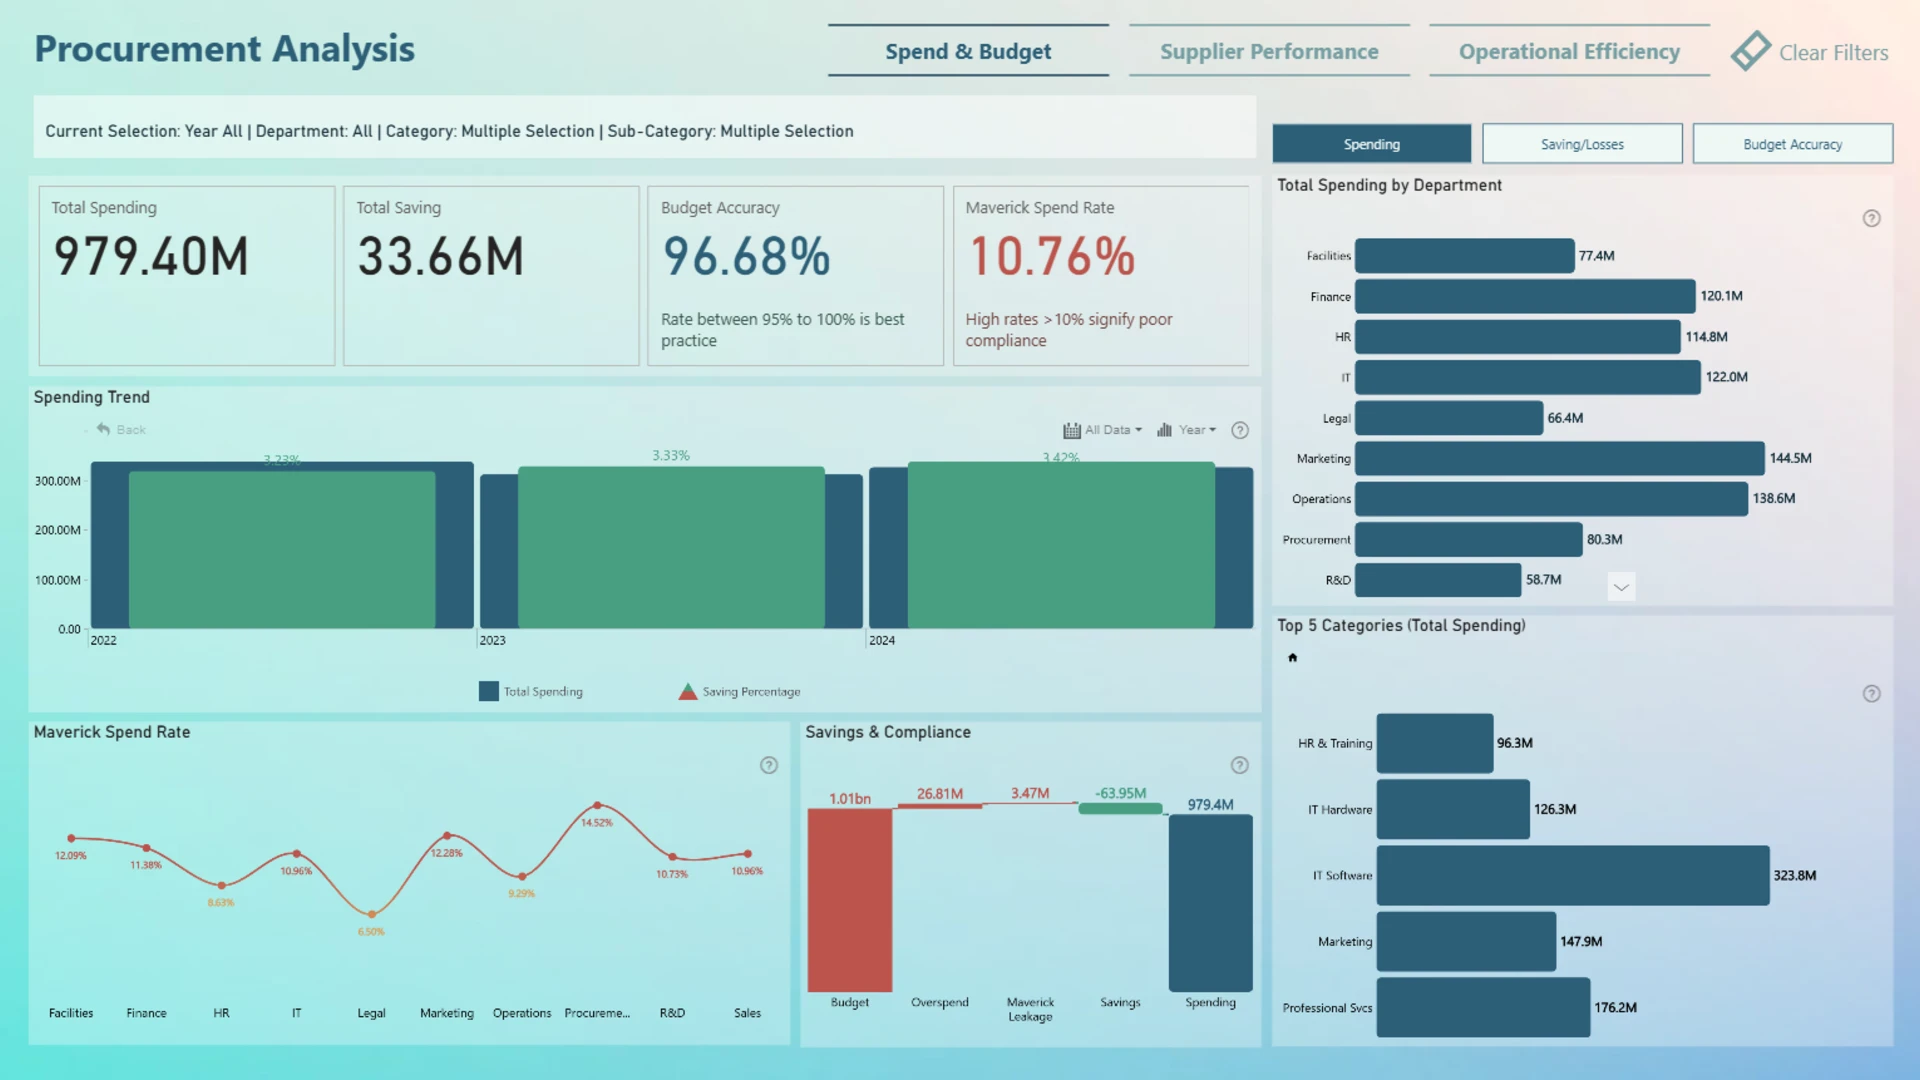Click the Current Selection summary bar

point(645,127)
